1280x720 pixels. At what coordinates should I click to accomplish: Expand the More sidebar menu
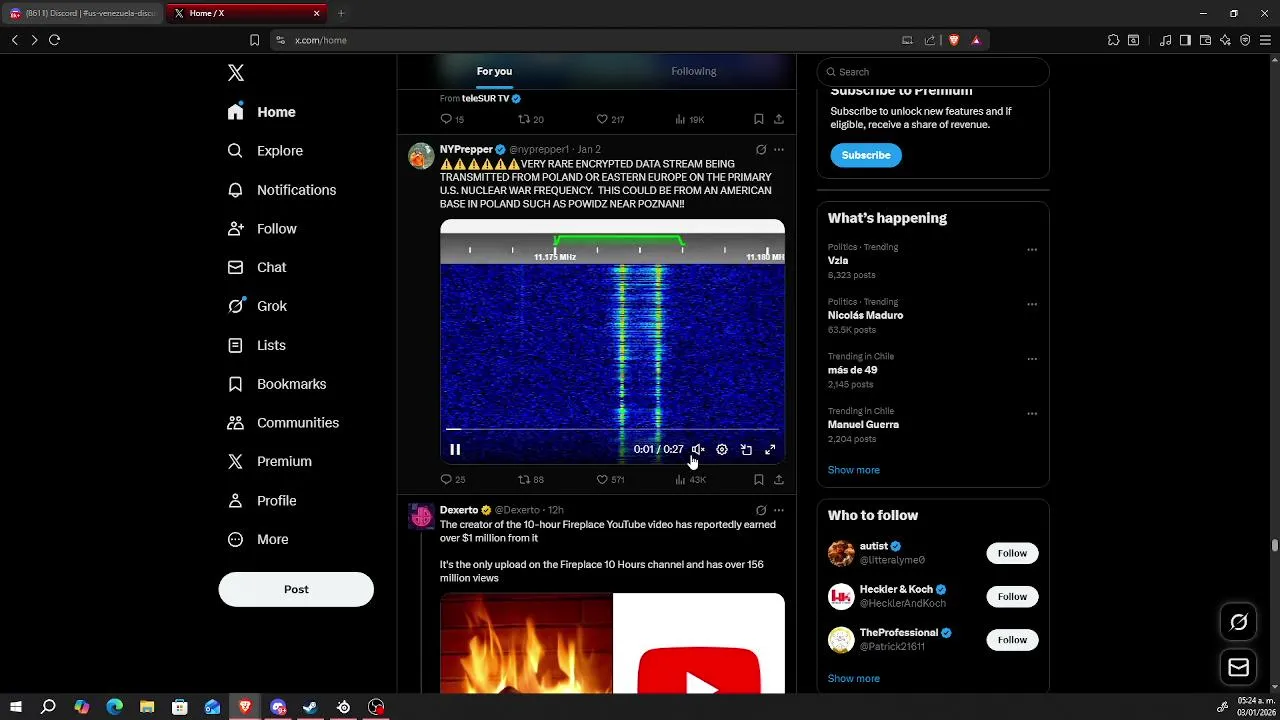[x=258, y=540]
